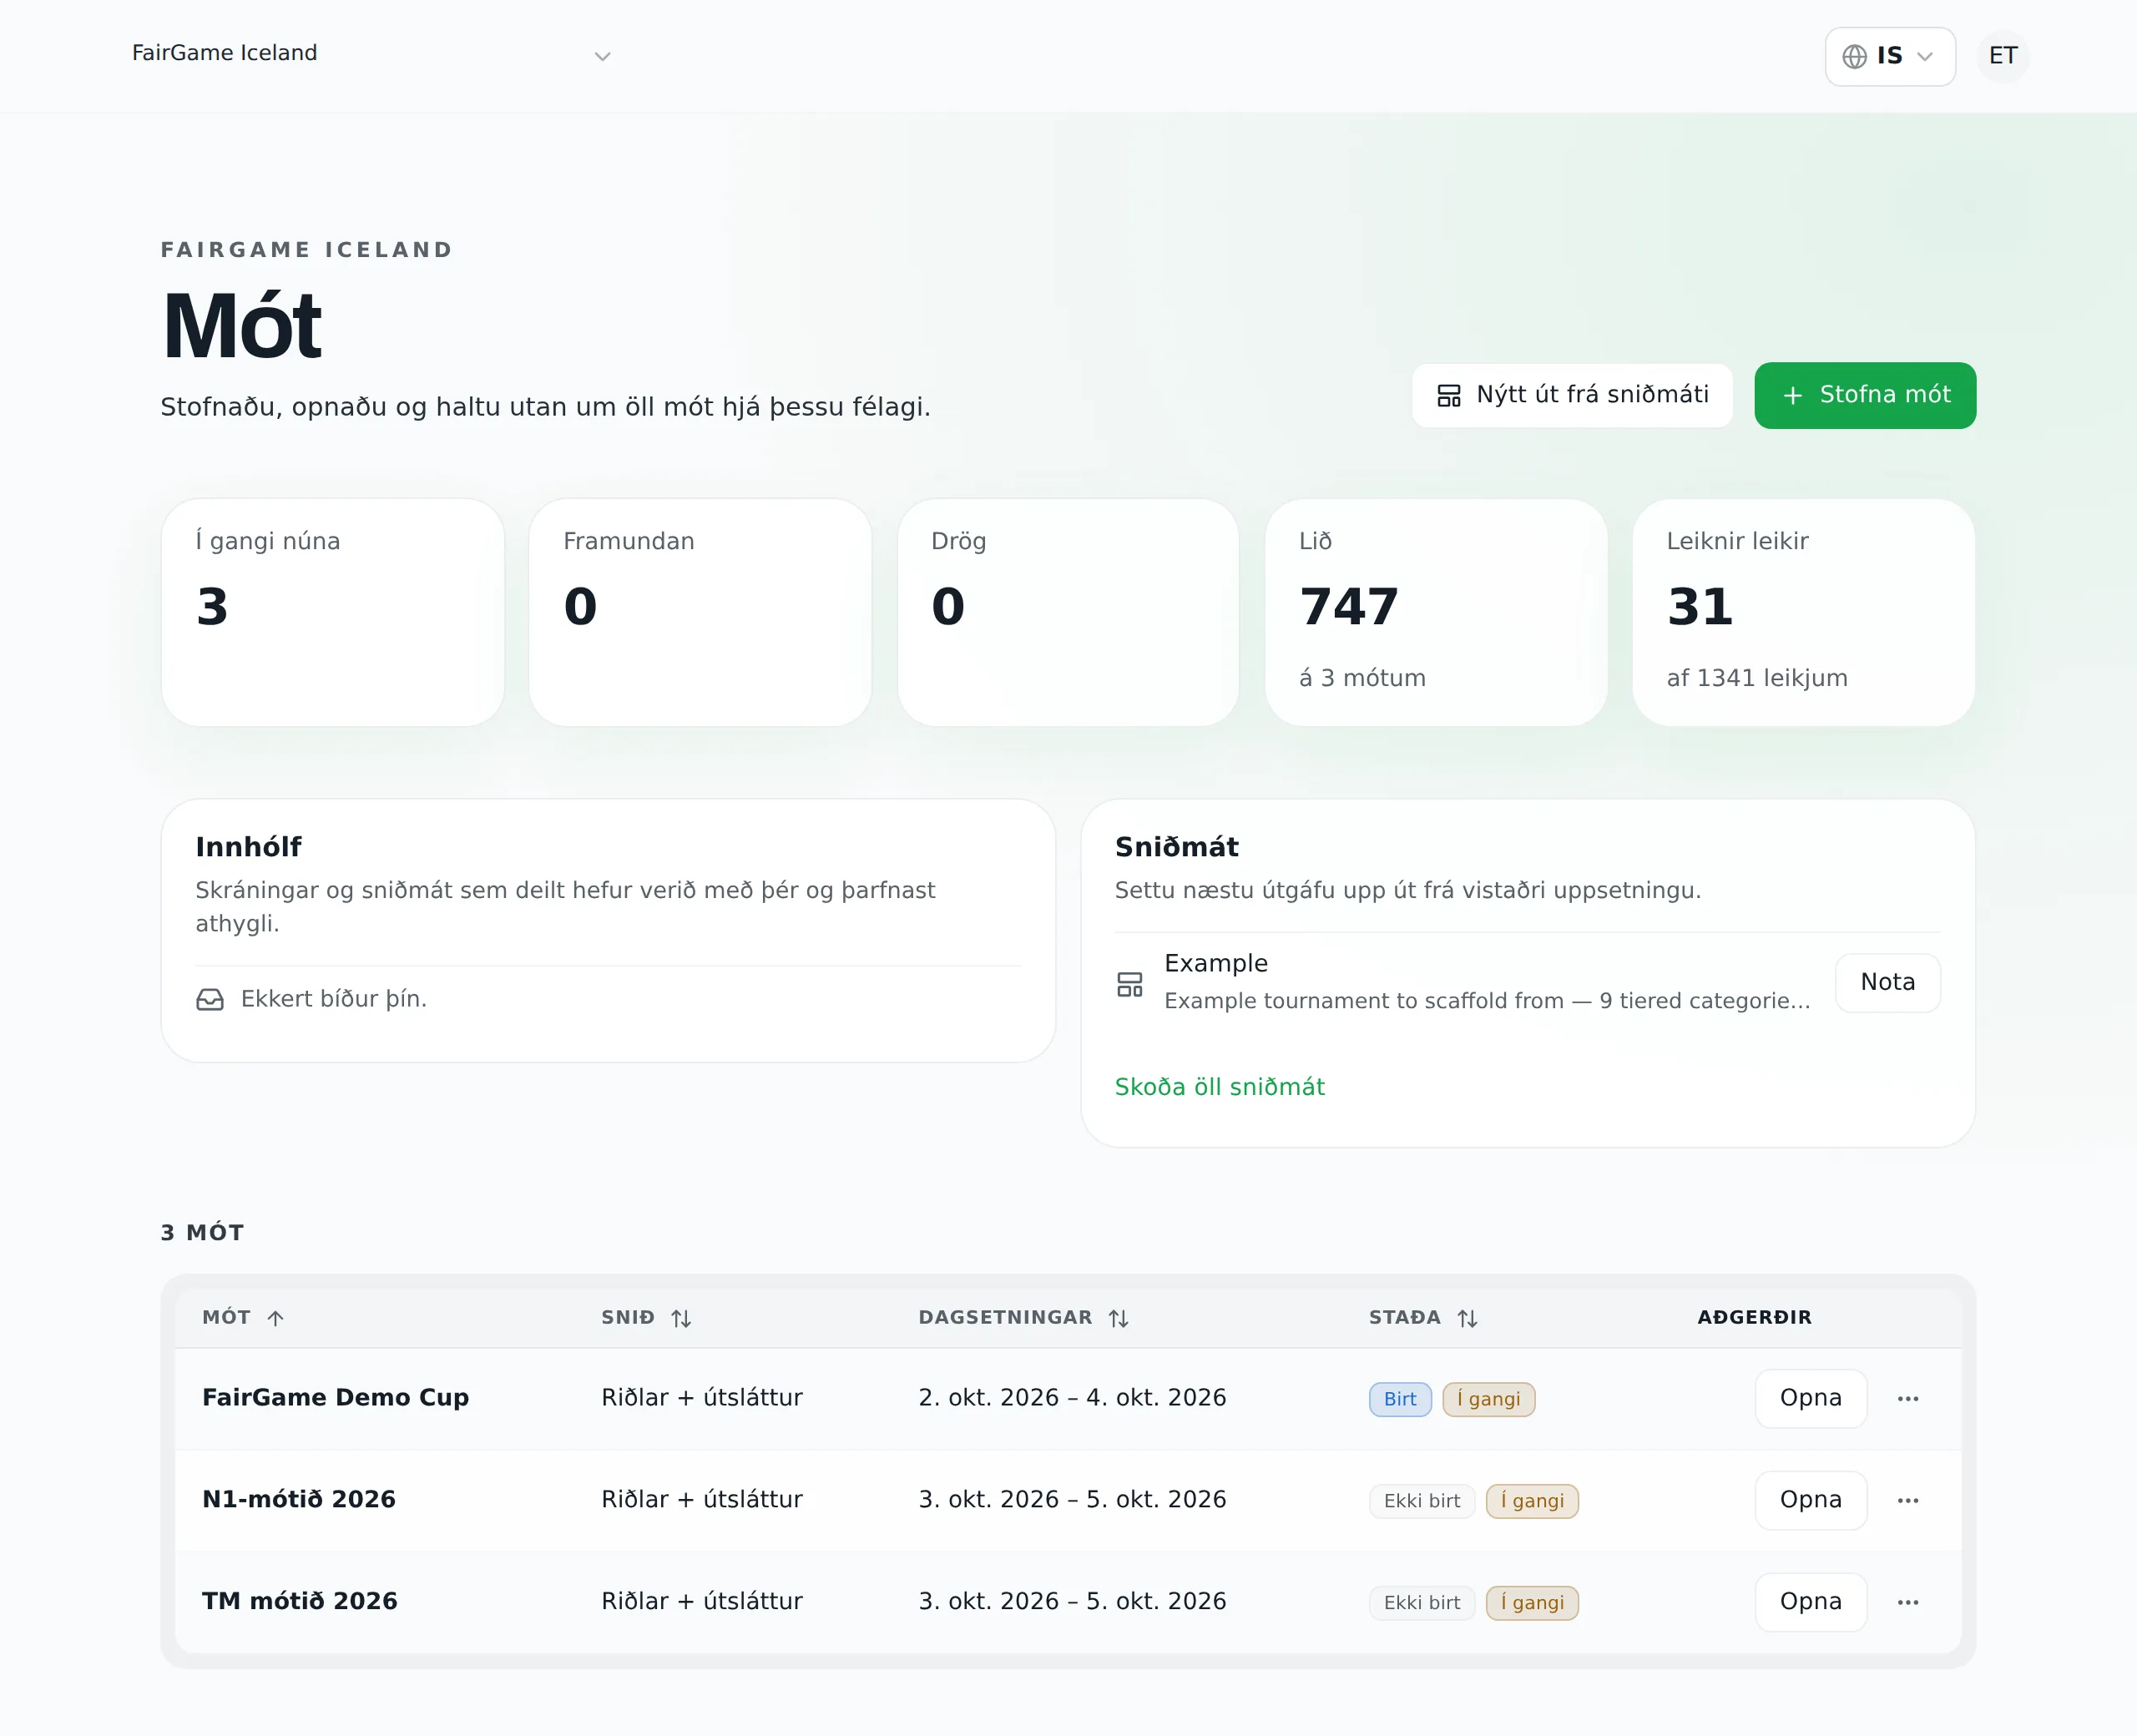Open the IS language selector
The width and height of the screenshot is (2137, 1736).
click(1889, 56)
